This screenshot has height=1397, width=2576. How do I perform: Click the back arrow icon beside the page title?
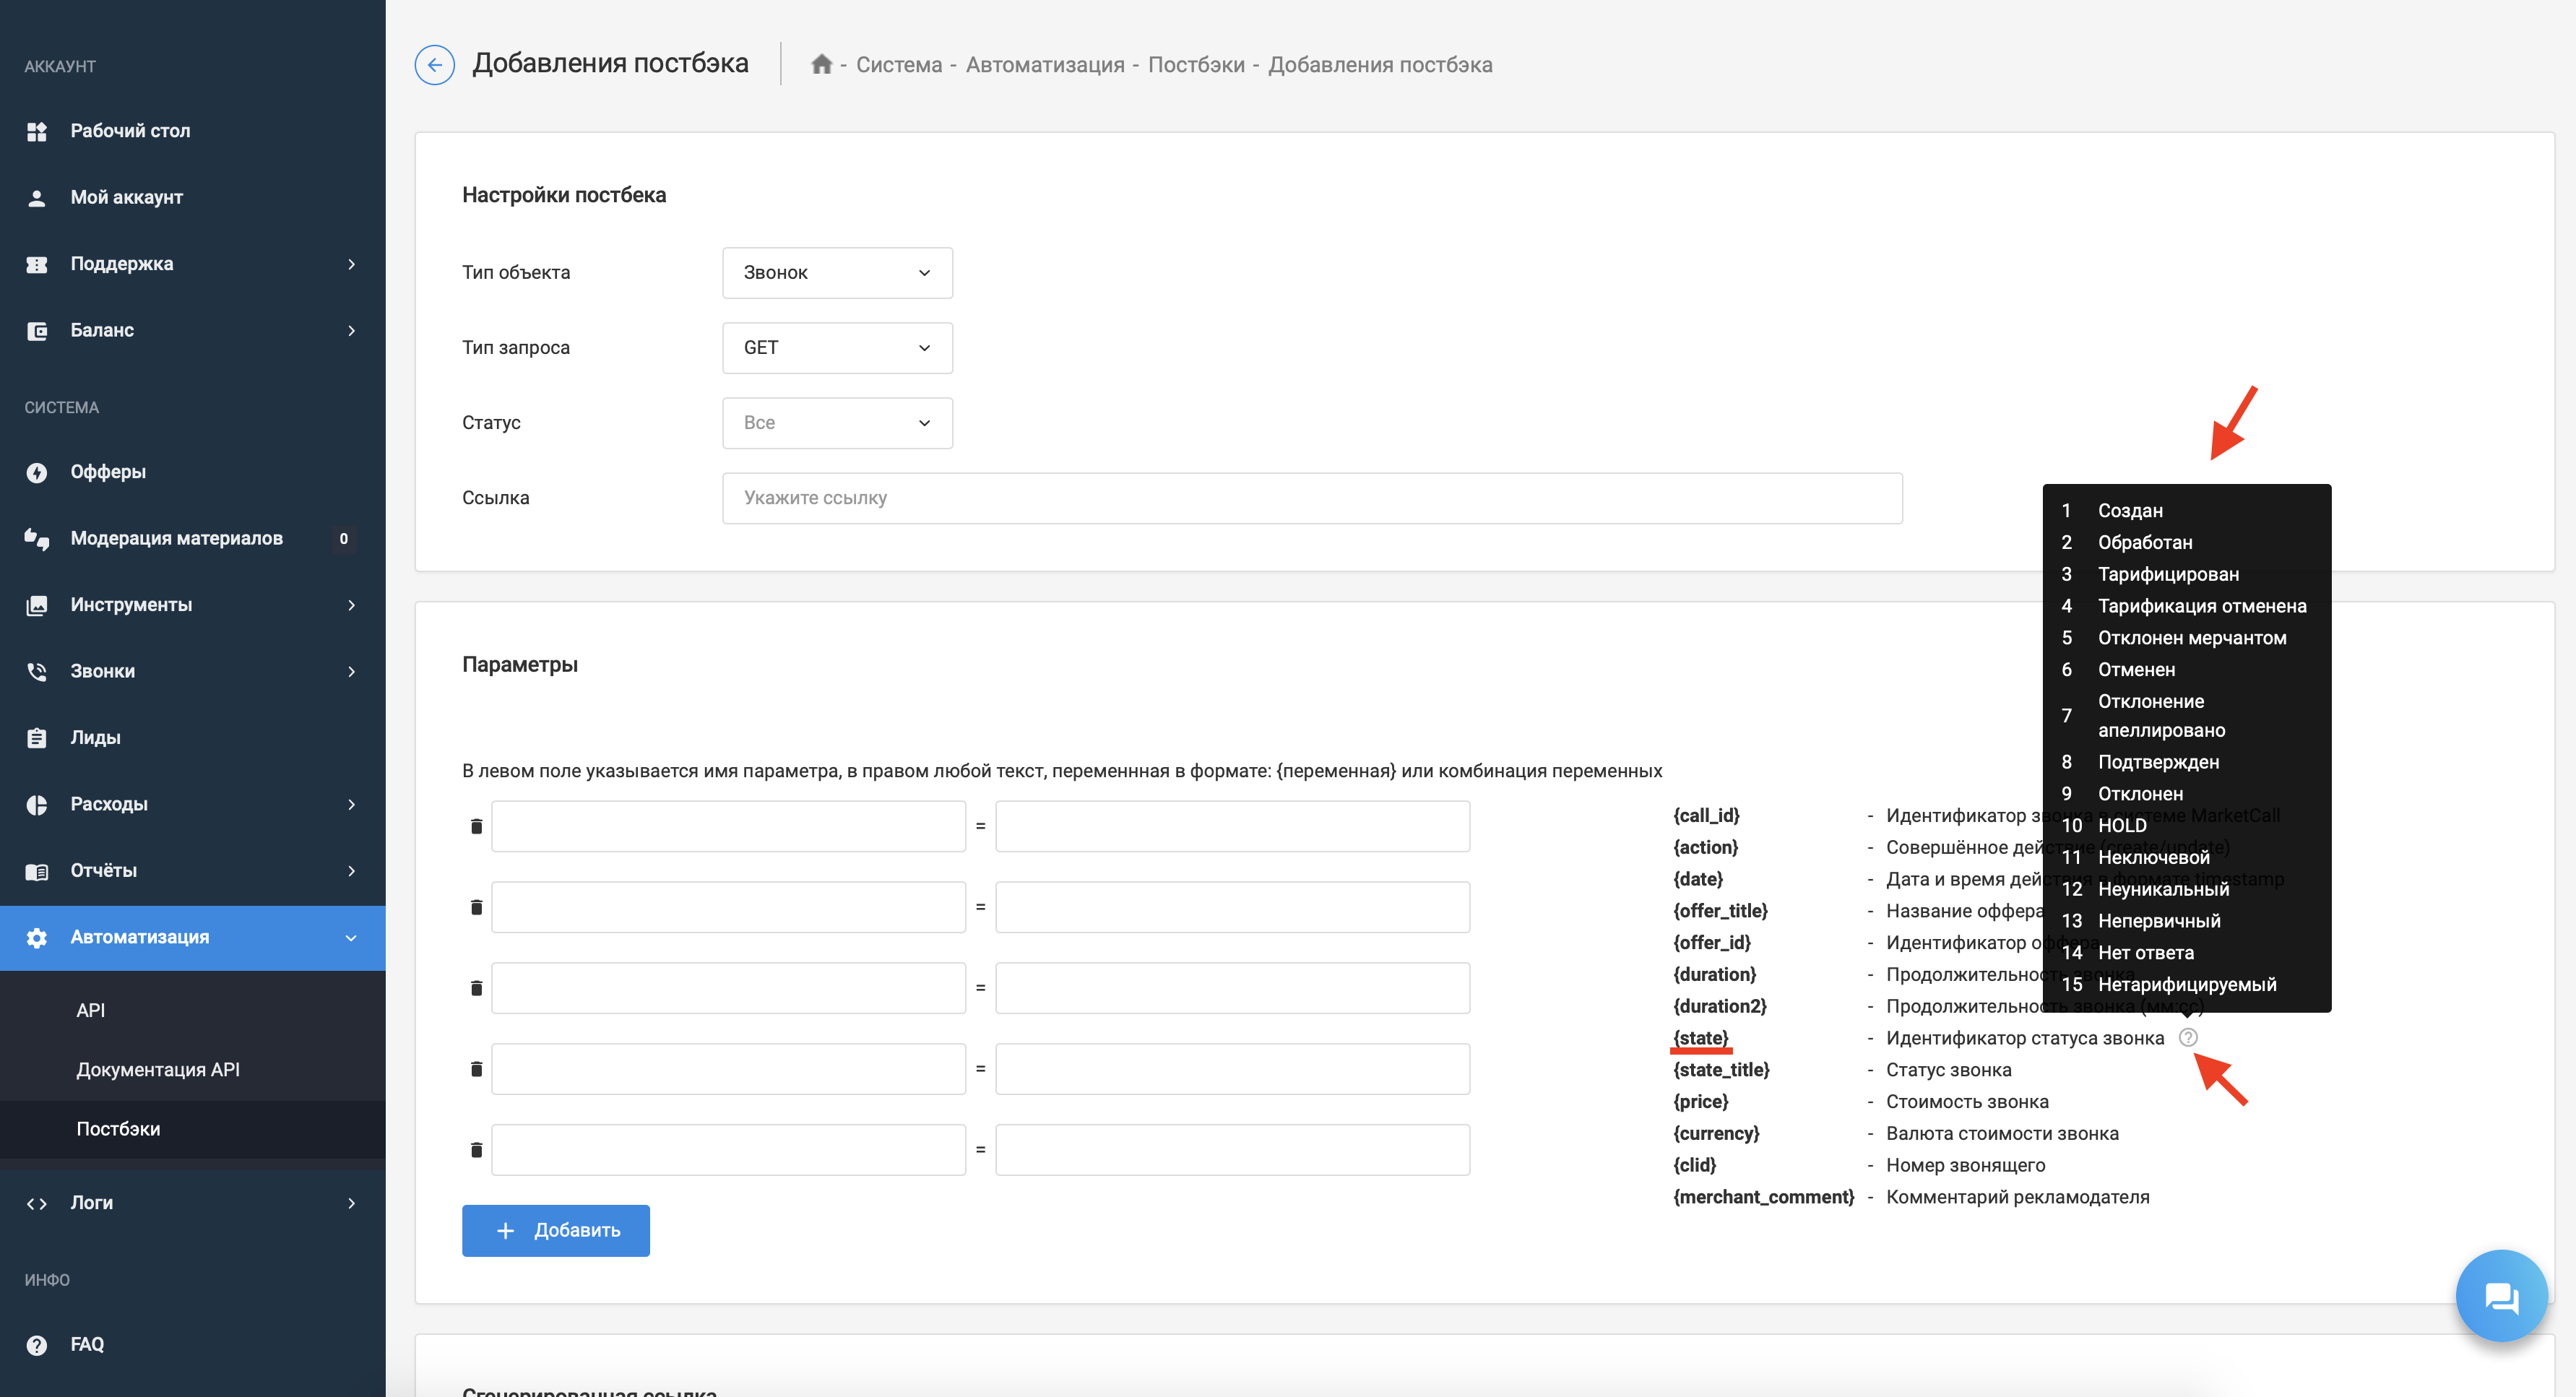click(434, 65)
